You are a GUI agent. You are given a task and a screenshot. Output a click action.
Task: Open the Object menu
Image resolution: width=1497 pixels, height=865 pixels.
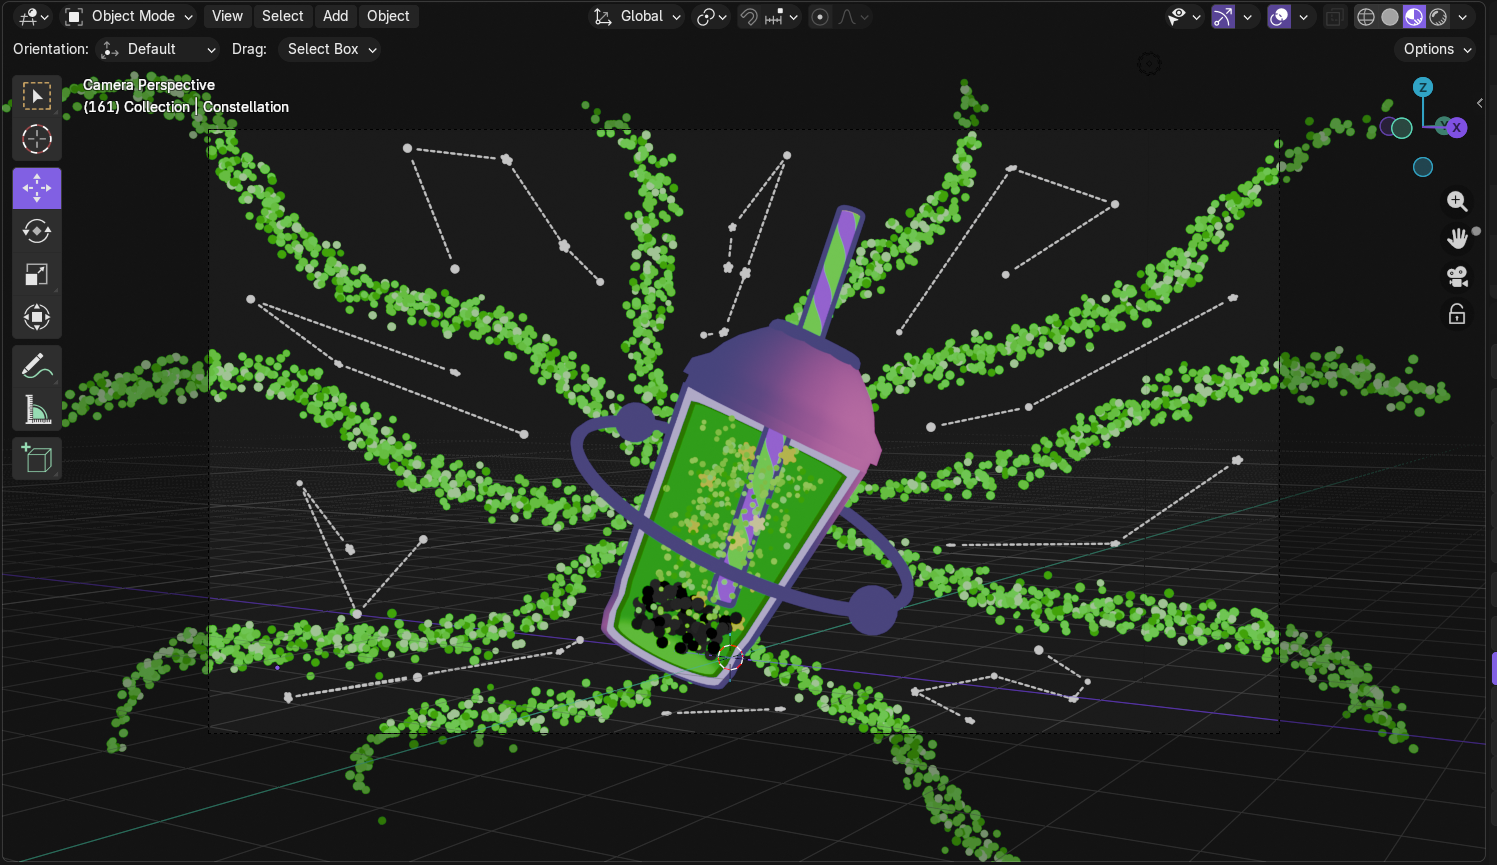(x=388, y=16)
